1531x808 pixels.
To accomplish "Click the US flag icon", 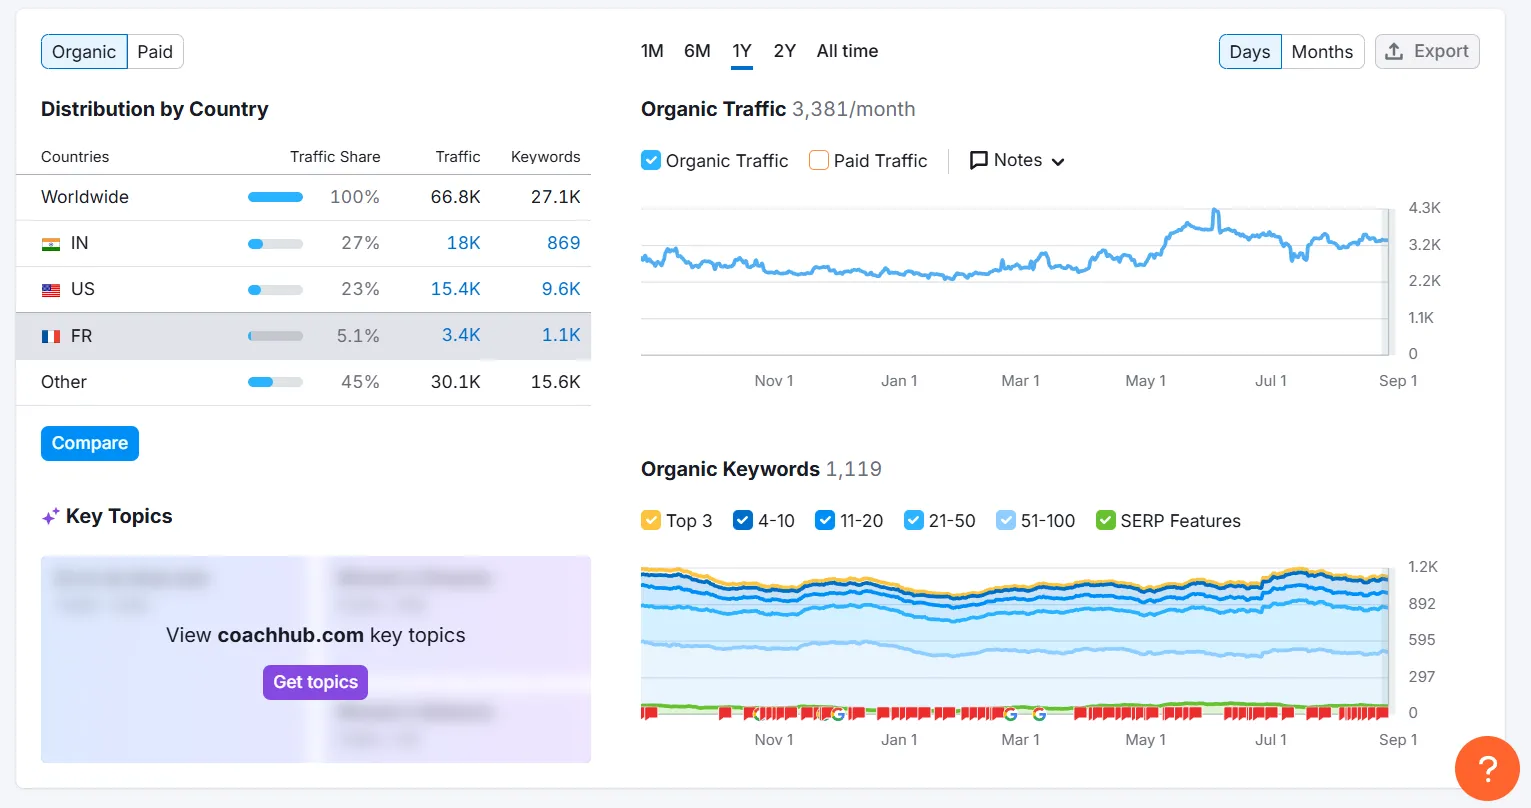I will coord(51,290).
